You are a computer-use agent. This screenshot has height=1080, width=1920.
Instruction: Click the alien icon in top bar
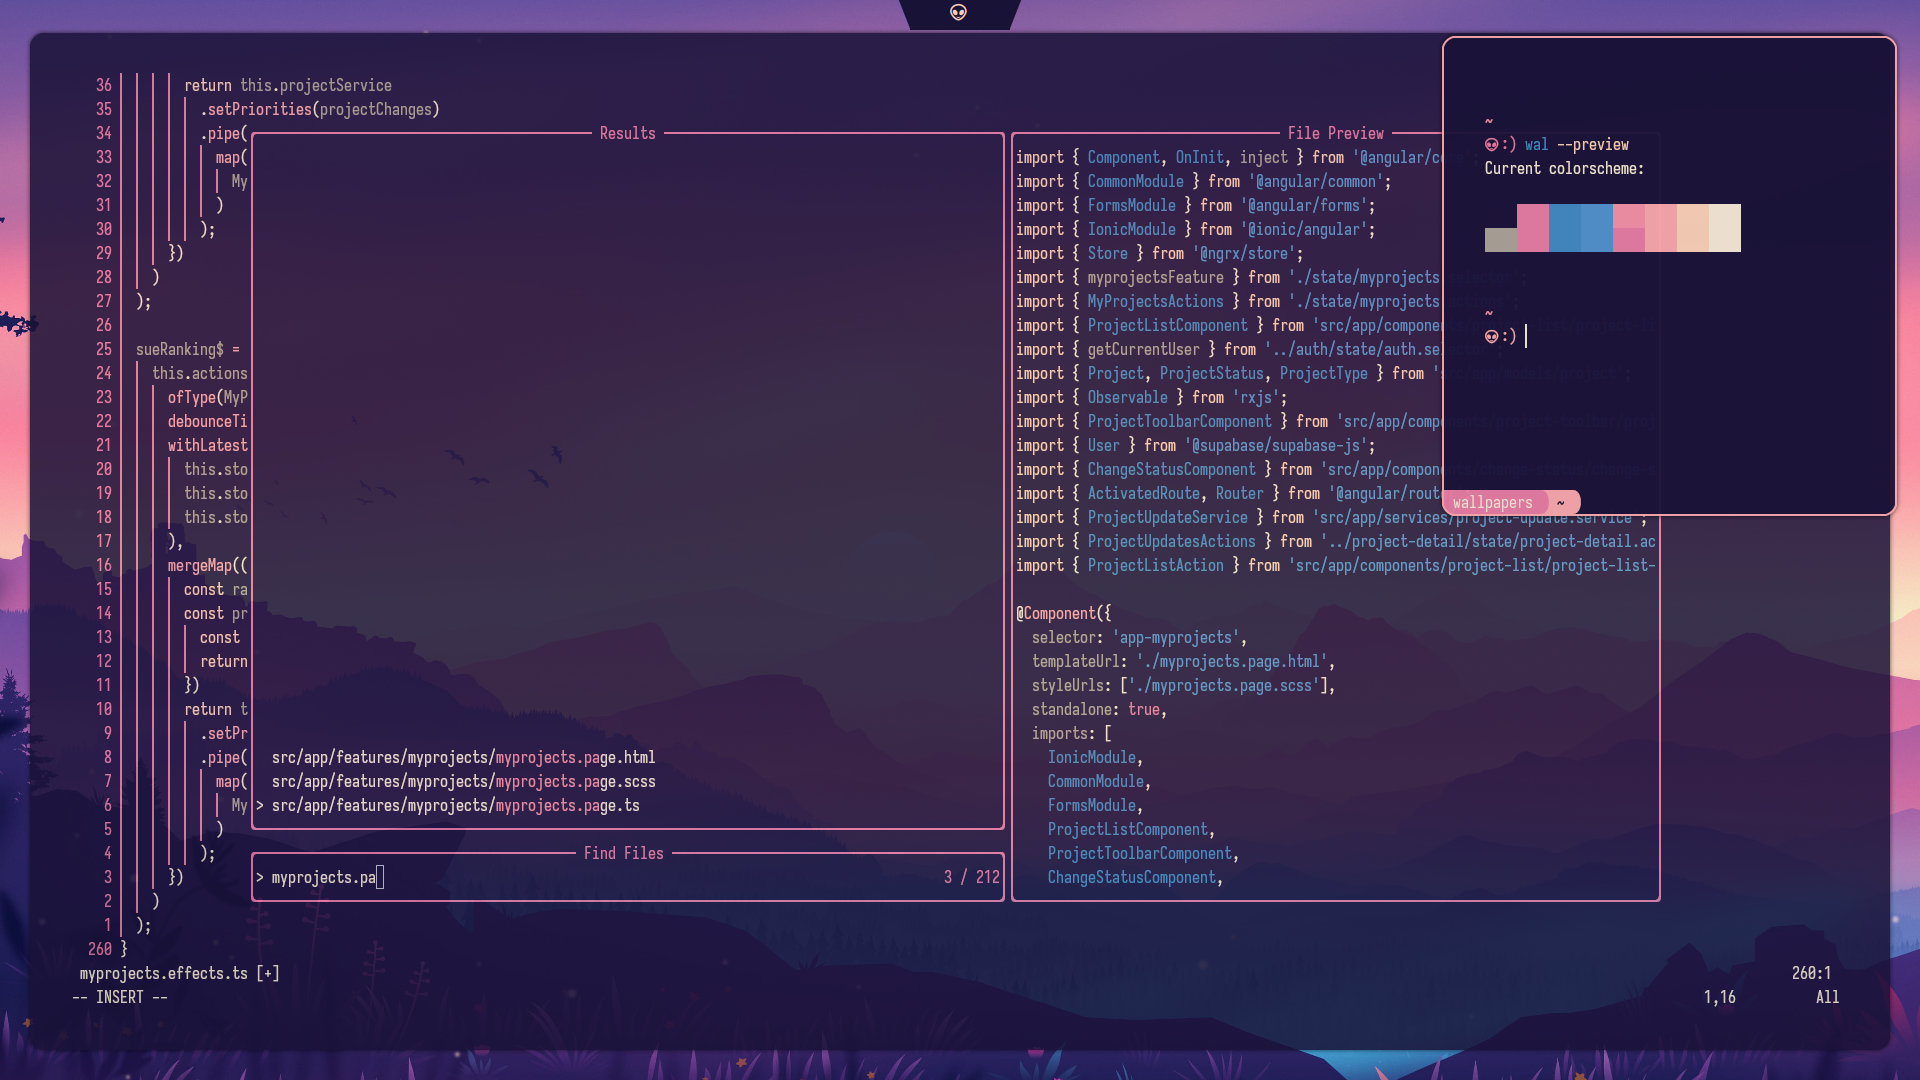pos(958,13)
